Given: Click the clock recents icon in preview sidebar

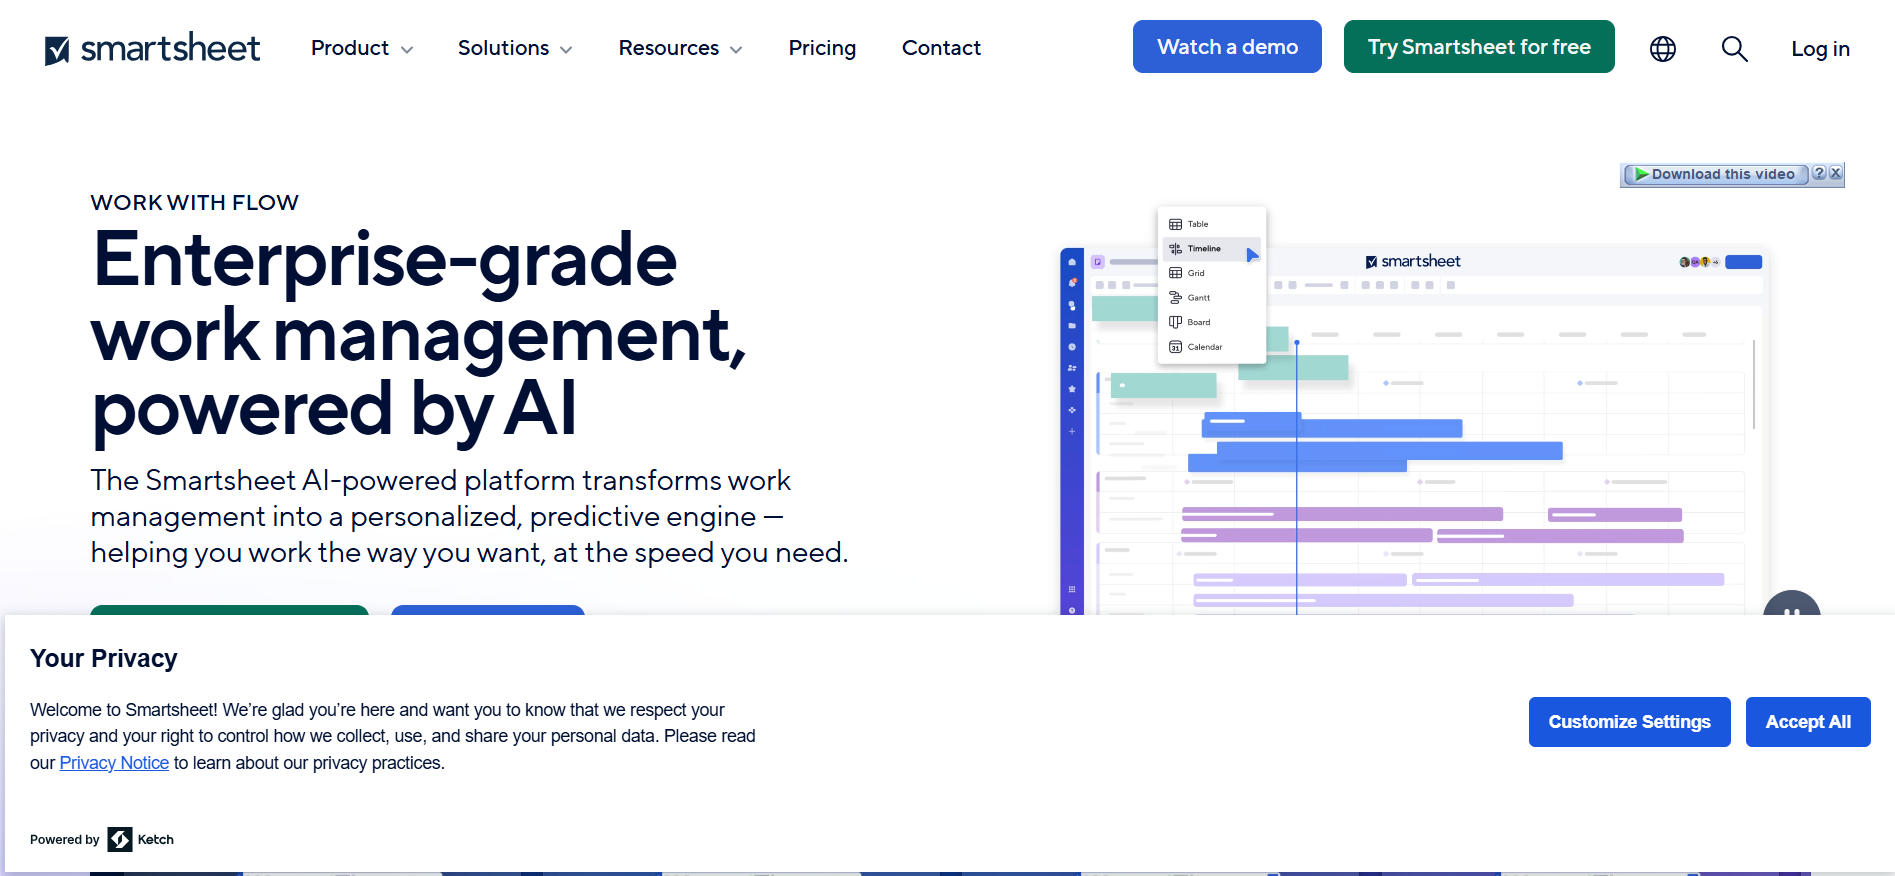Looking at the screenshot, I should point(1072,347).
